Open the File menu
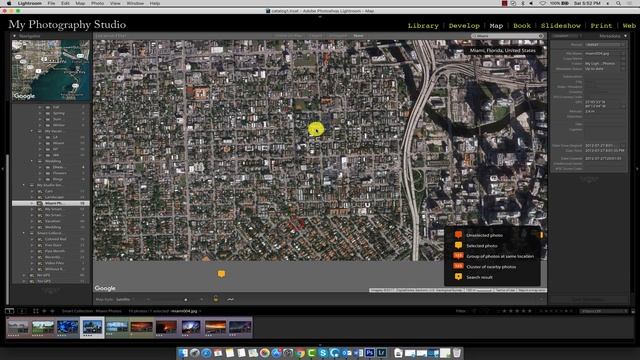 coord(51,3)
